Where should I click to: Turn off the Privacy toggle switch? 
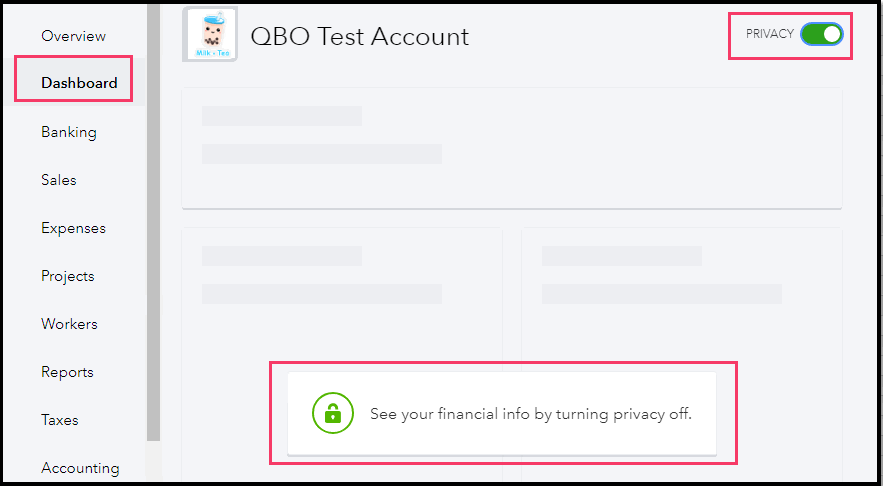tap(821, 34)
